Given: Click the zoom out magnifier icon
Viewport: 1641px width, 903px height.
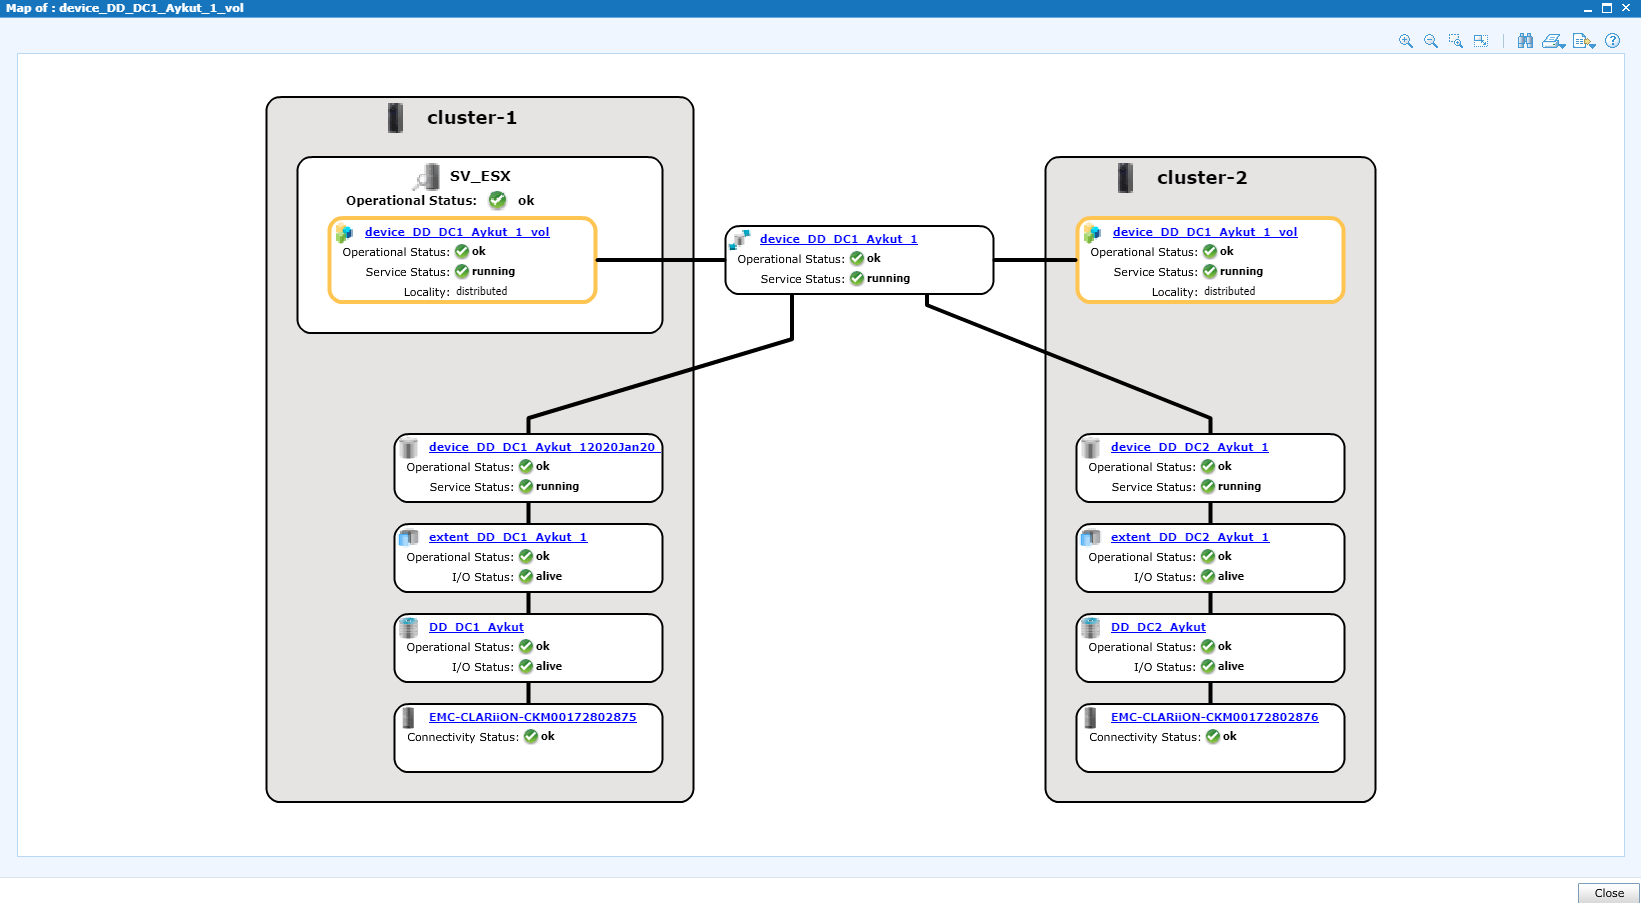Looking at the screenshot, I should click(1431, 41).
